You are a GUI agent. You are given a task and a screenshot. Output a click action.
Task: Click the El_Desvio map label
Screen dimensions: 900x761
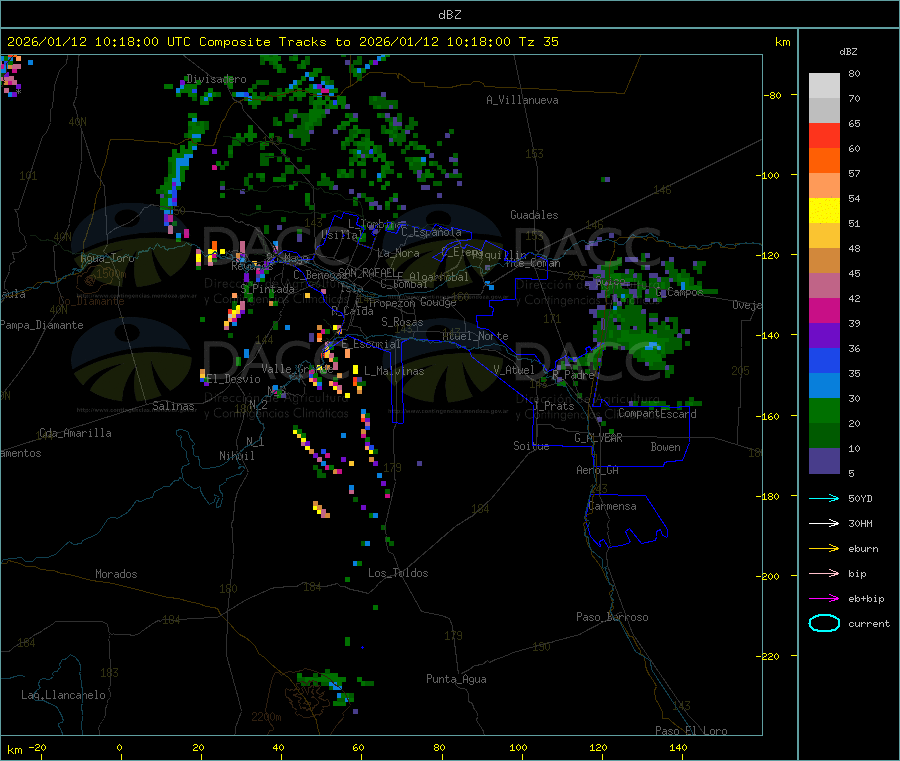click(x=234, y=379)
